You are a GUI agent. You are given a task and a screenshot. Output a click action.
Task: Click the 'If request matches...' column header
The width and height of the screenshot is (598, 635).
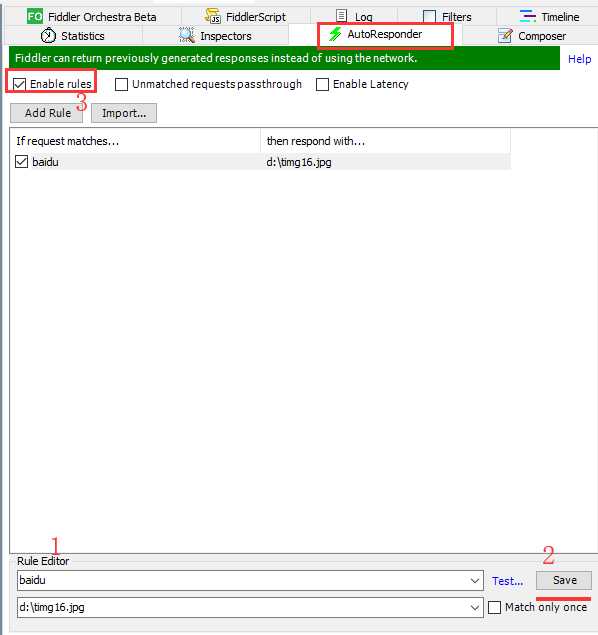[x=135, y=141]
